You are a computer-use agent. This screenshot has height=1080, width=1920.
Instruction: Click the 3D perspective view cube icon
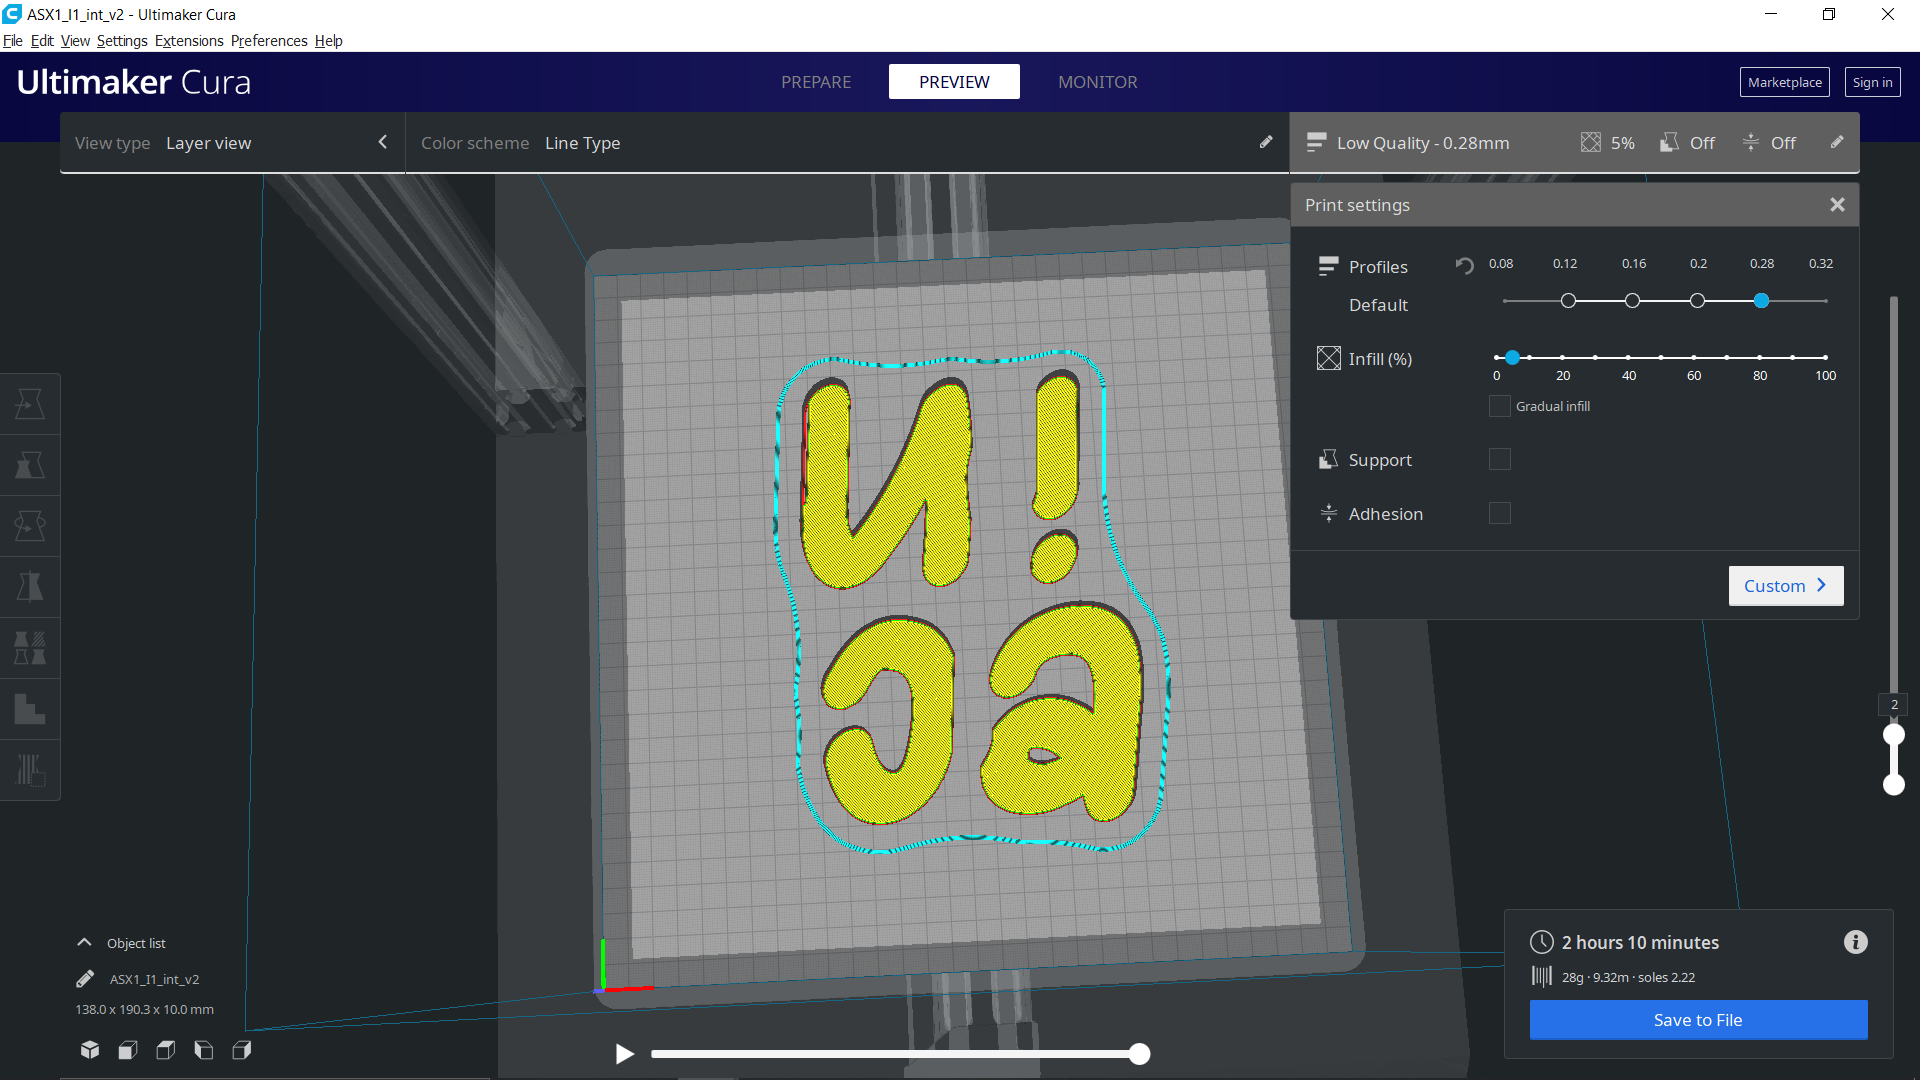pos(90,1050)
